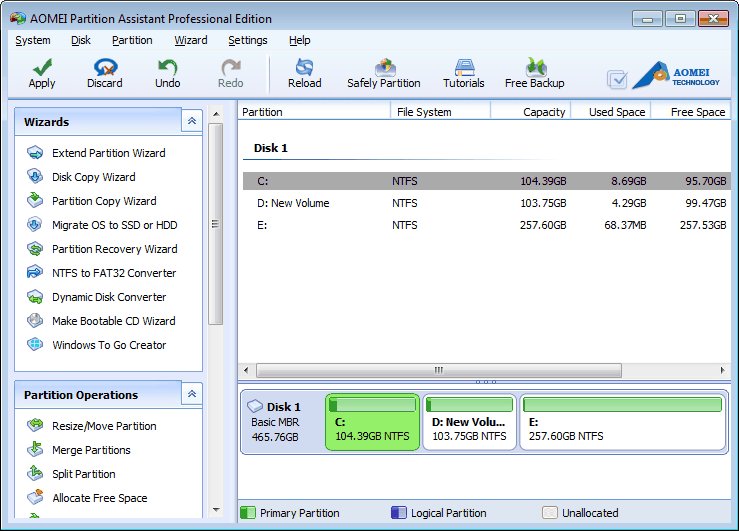The image size is (739, 531).
Task: Click the checkmark note icon beside AOMEI logo
Action: (x=617, y=79)
